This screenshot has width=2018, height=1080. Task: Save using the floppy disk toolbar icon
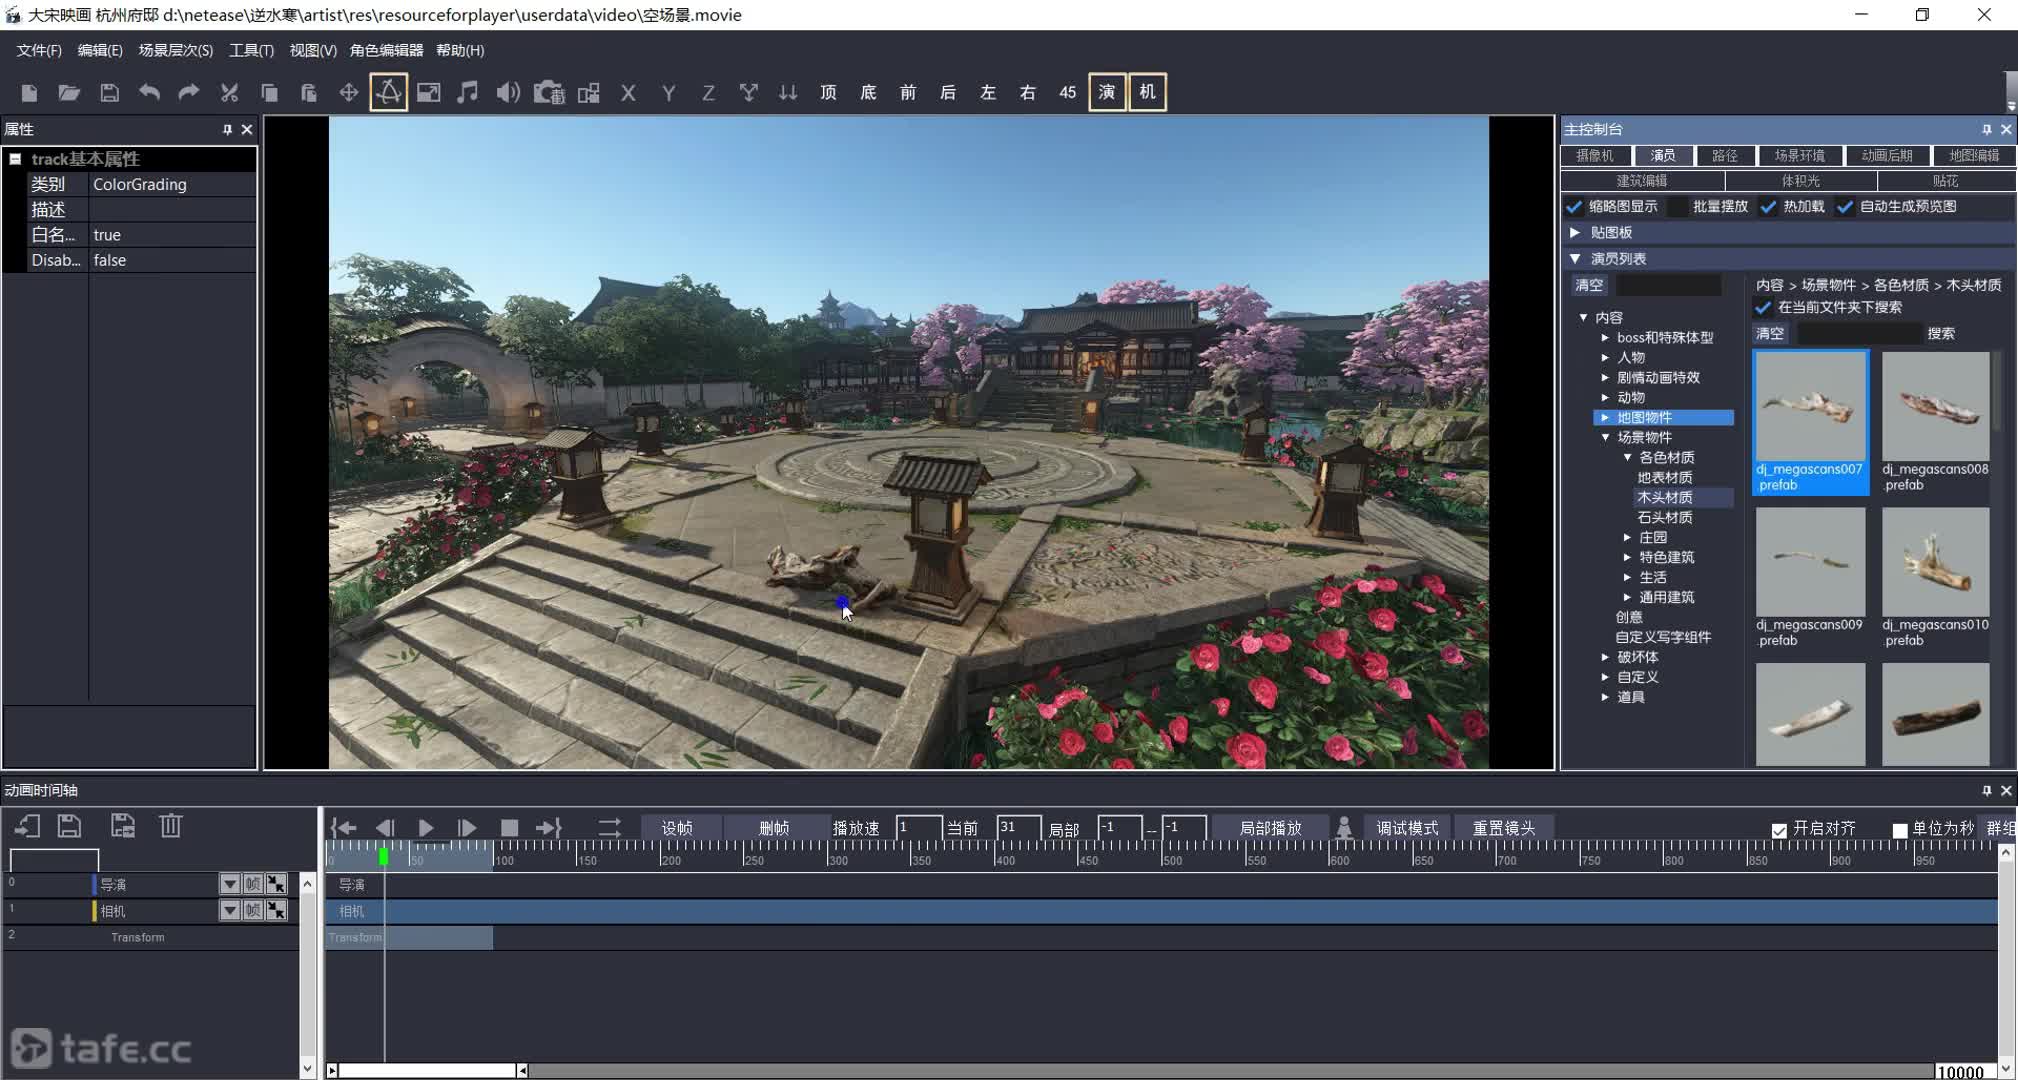click(109, 93)
